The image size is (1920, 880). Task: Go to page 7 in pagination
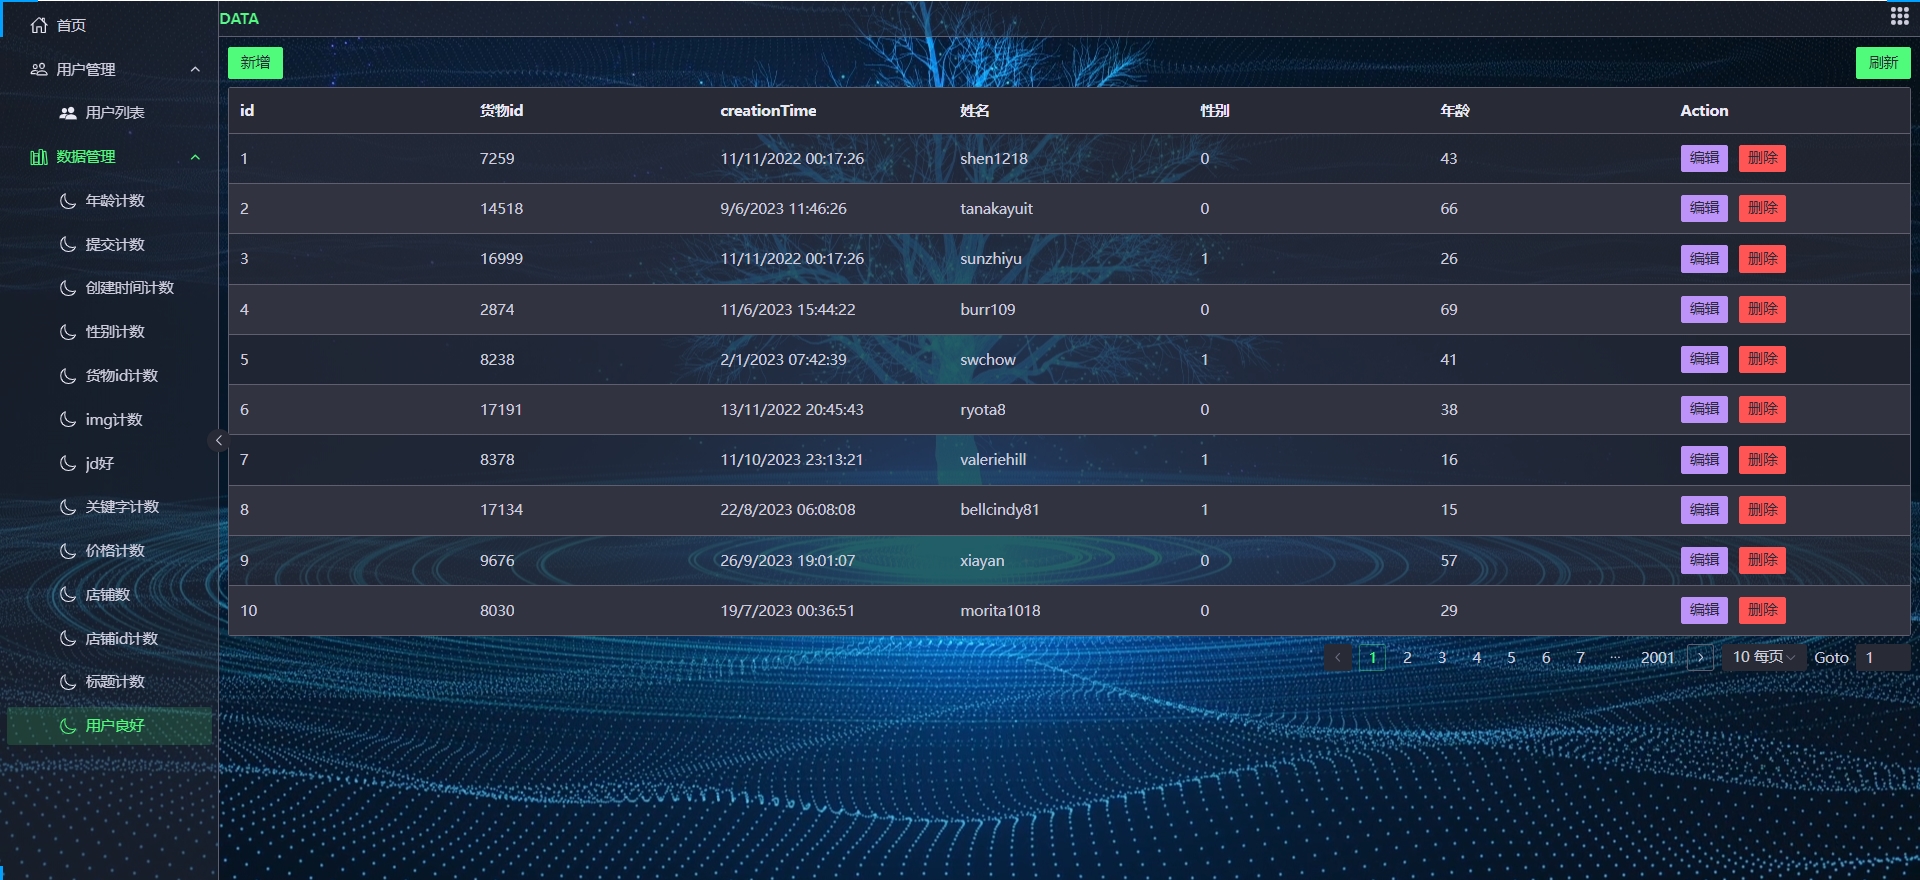1580,658
